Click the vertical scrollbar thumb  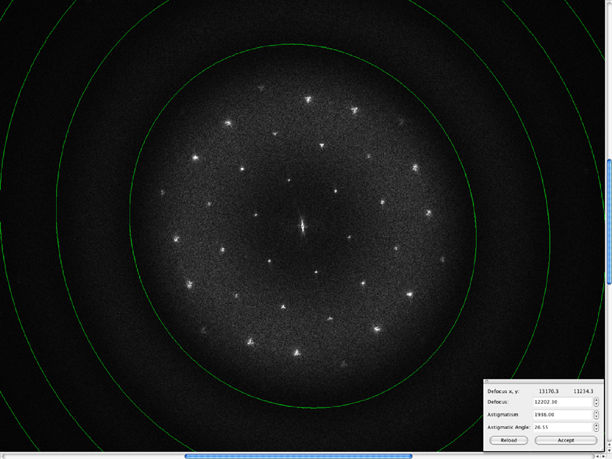(x=609, y=222)
